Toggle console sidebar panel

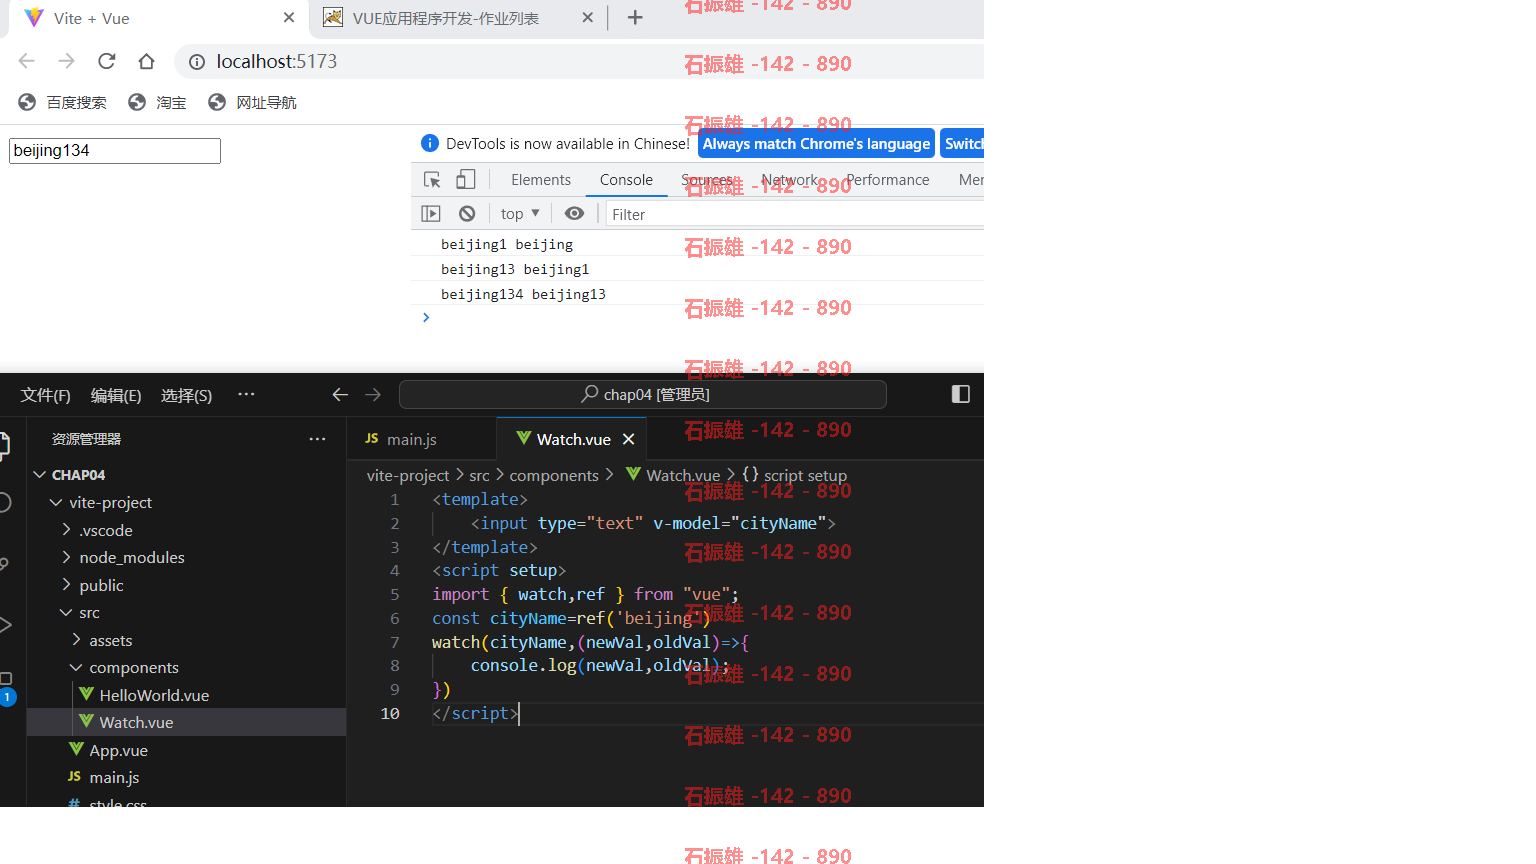point(431,214)
